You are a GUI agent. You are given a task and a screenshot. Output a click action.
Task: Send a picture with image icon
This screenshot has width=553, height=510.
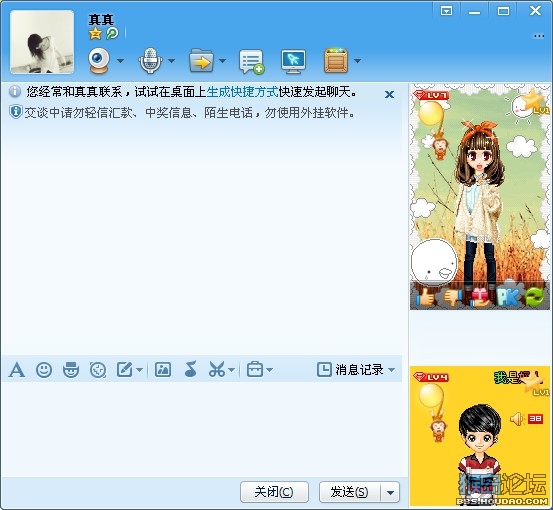(163, 370)
